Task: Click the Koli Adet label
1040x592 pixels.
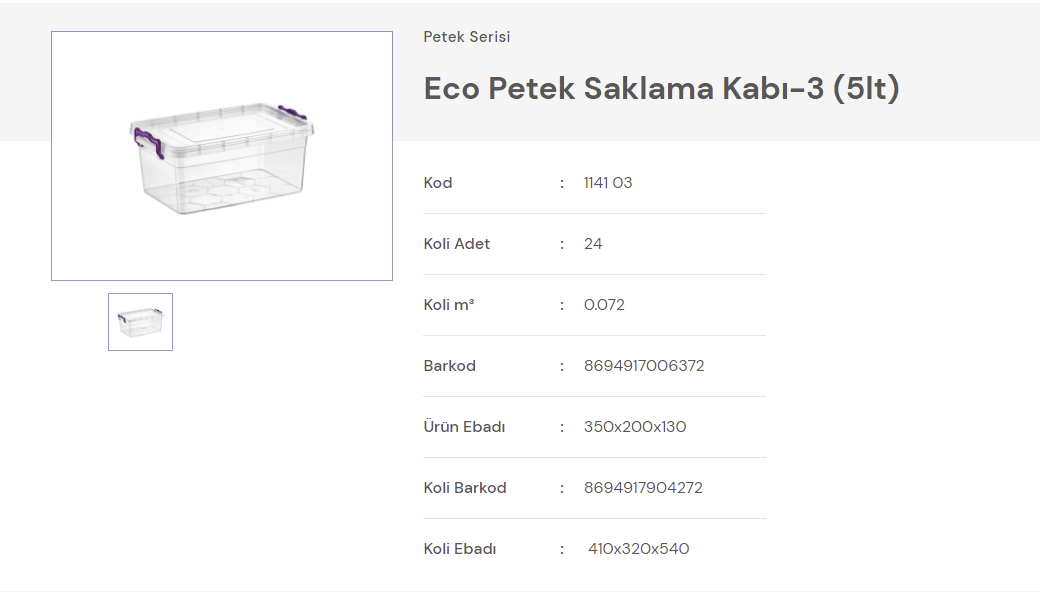Action: [x=457, y=244]
